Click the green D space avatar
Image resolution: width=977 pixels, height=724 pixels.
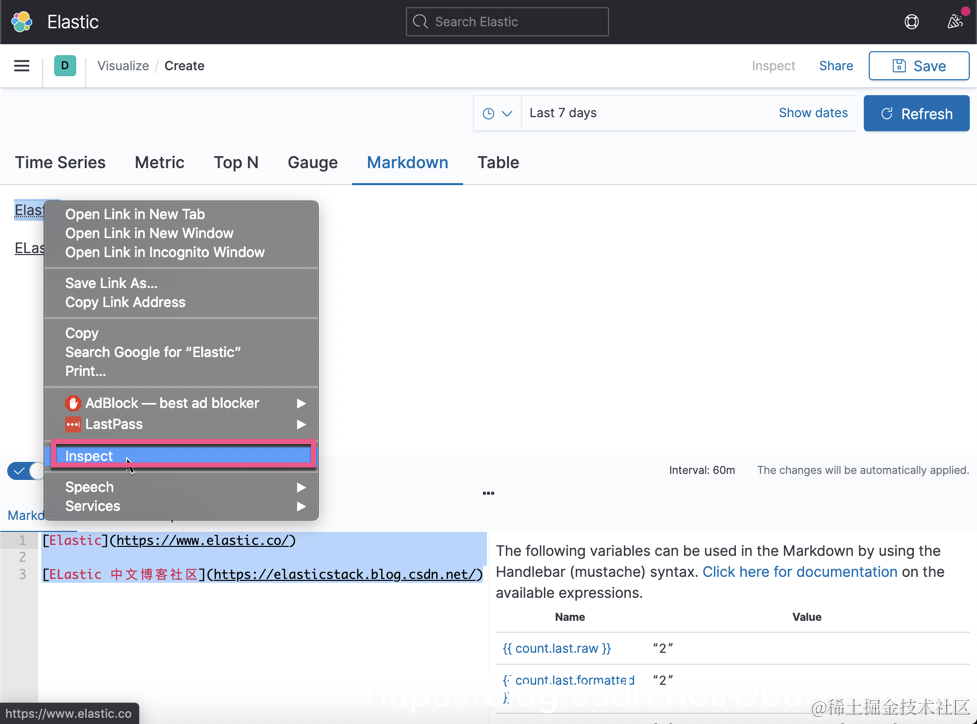pyautogui.click(x=65, y=65)
